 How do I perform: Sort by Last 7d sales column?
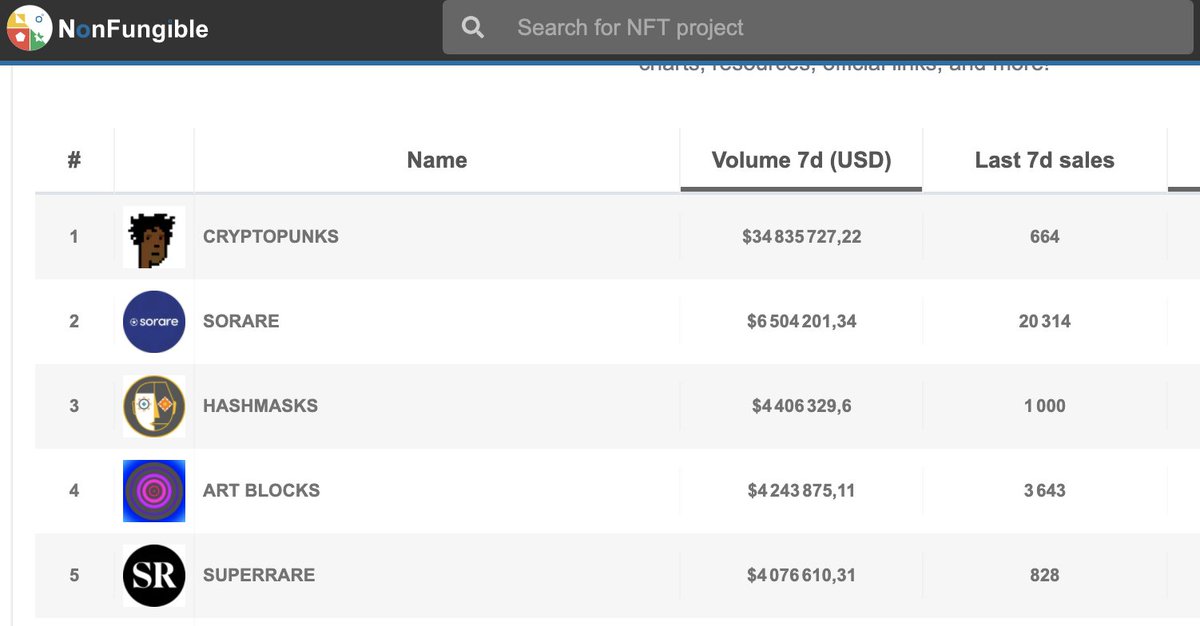1044,160
